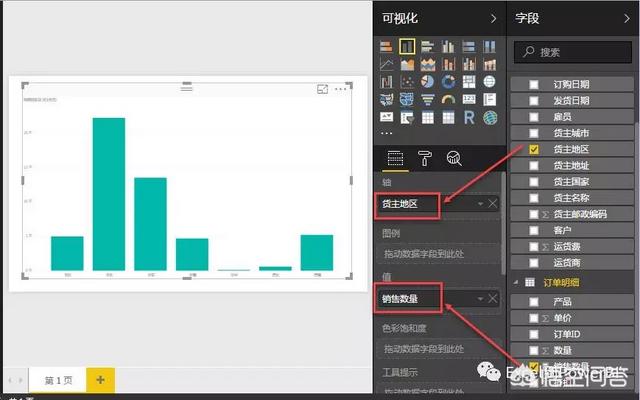The height and width of the screenshot is (400, 640).
Task: Check the 货主地址 field checkbox
Action: 534,166
